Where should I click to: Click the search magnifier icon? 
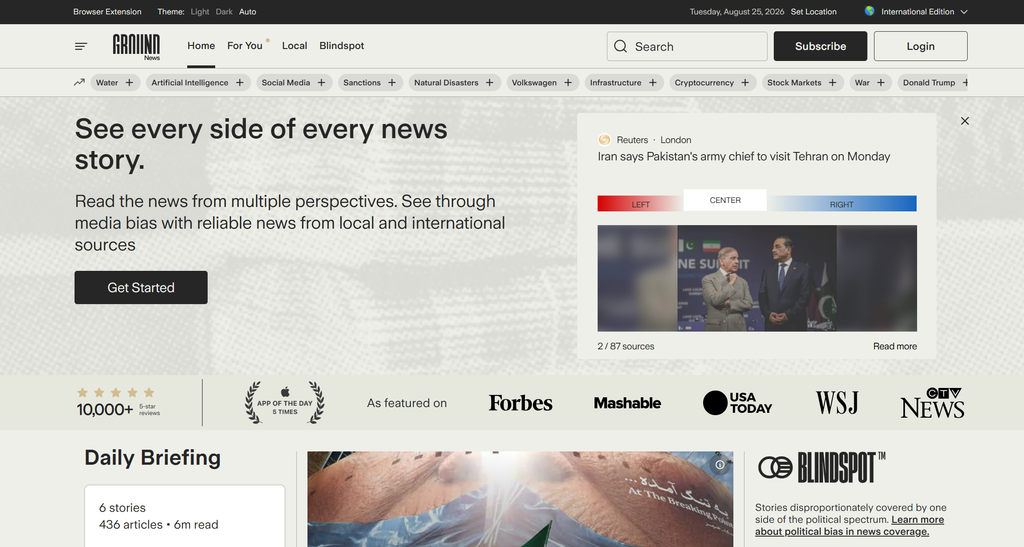620,46
